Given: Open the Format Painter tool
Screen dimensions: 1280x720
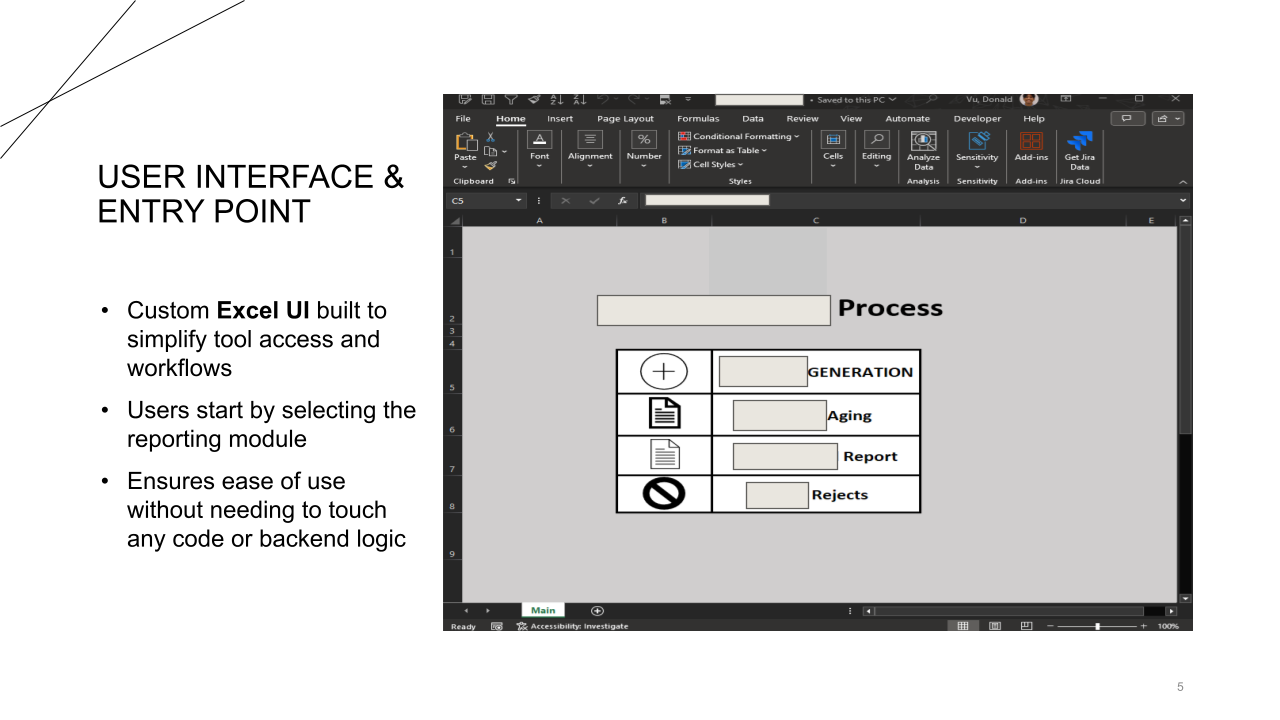Looking at the screenshot, I should (x=489, y=165).
